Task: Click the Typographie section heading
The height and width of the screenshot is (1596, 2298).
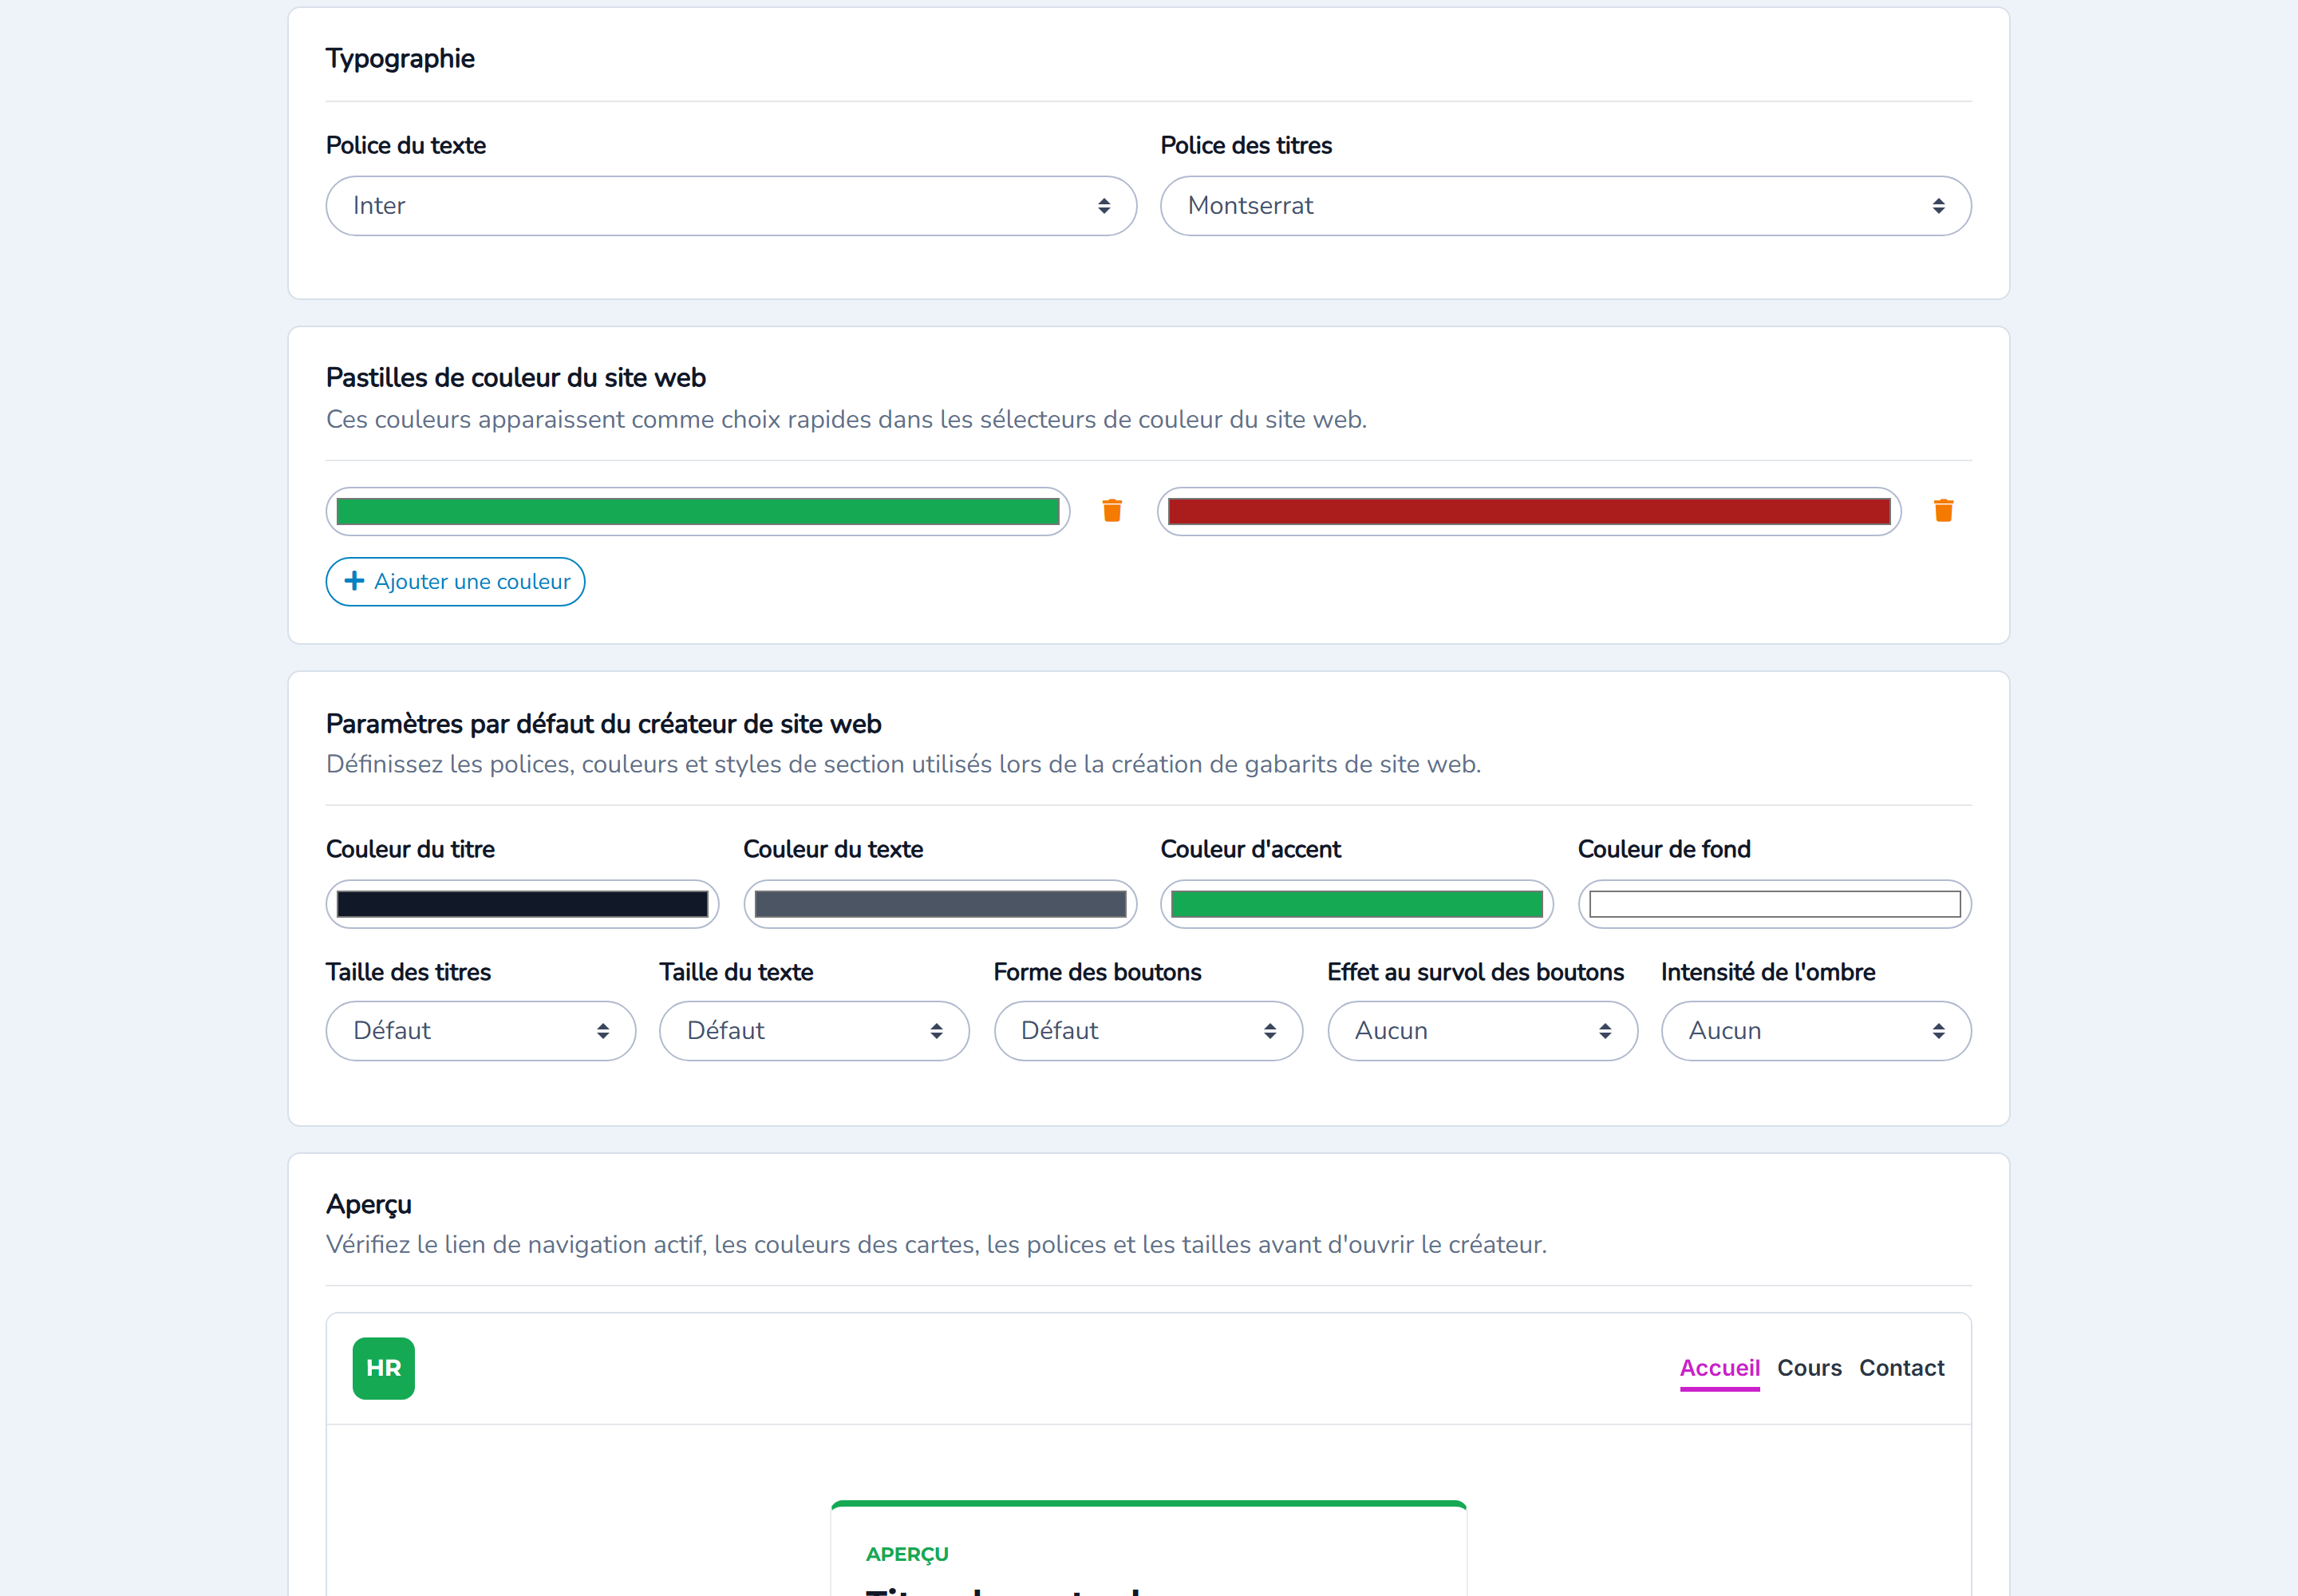Action: (400, 59)
